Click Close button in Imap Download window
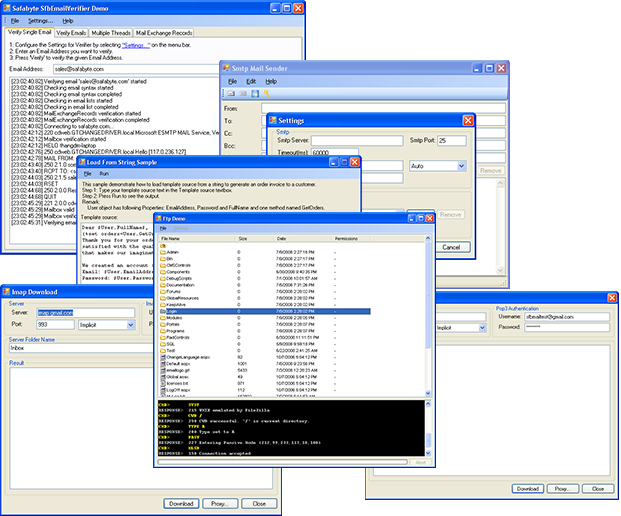This screenshot has height=516, width=621. 259,503
